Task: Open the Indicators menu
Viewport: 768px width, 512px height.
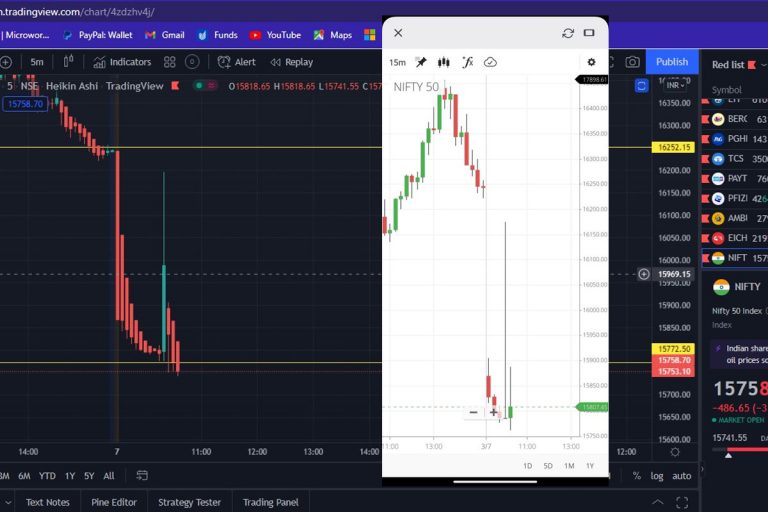Action: pyautogui.click(x=121, y=62)
